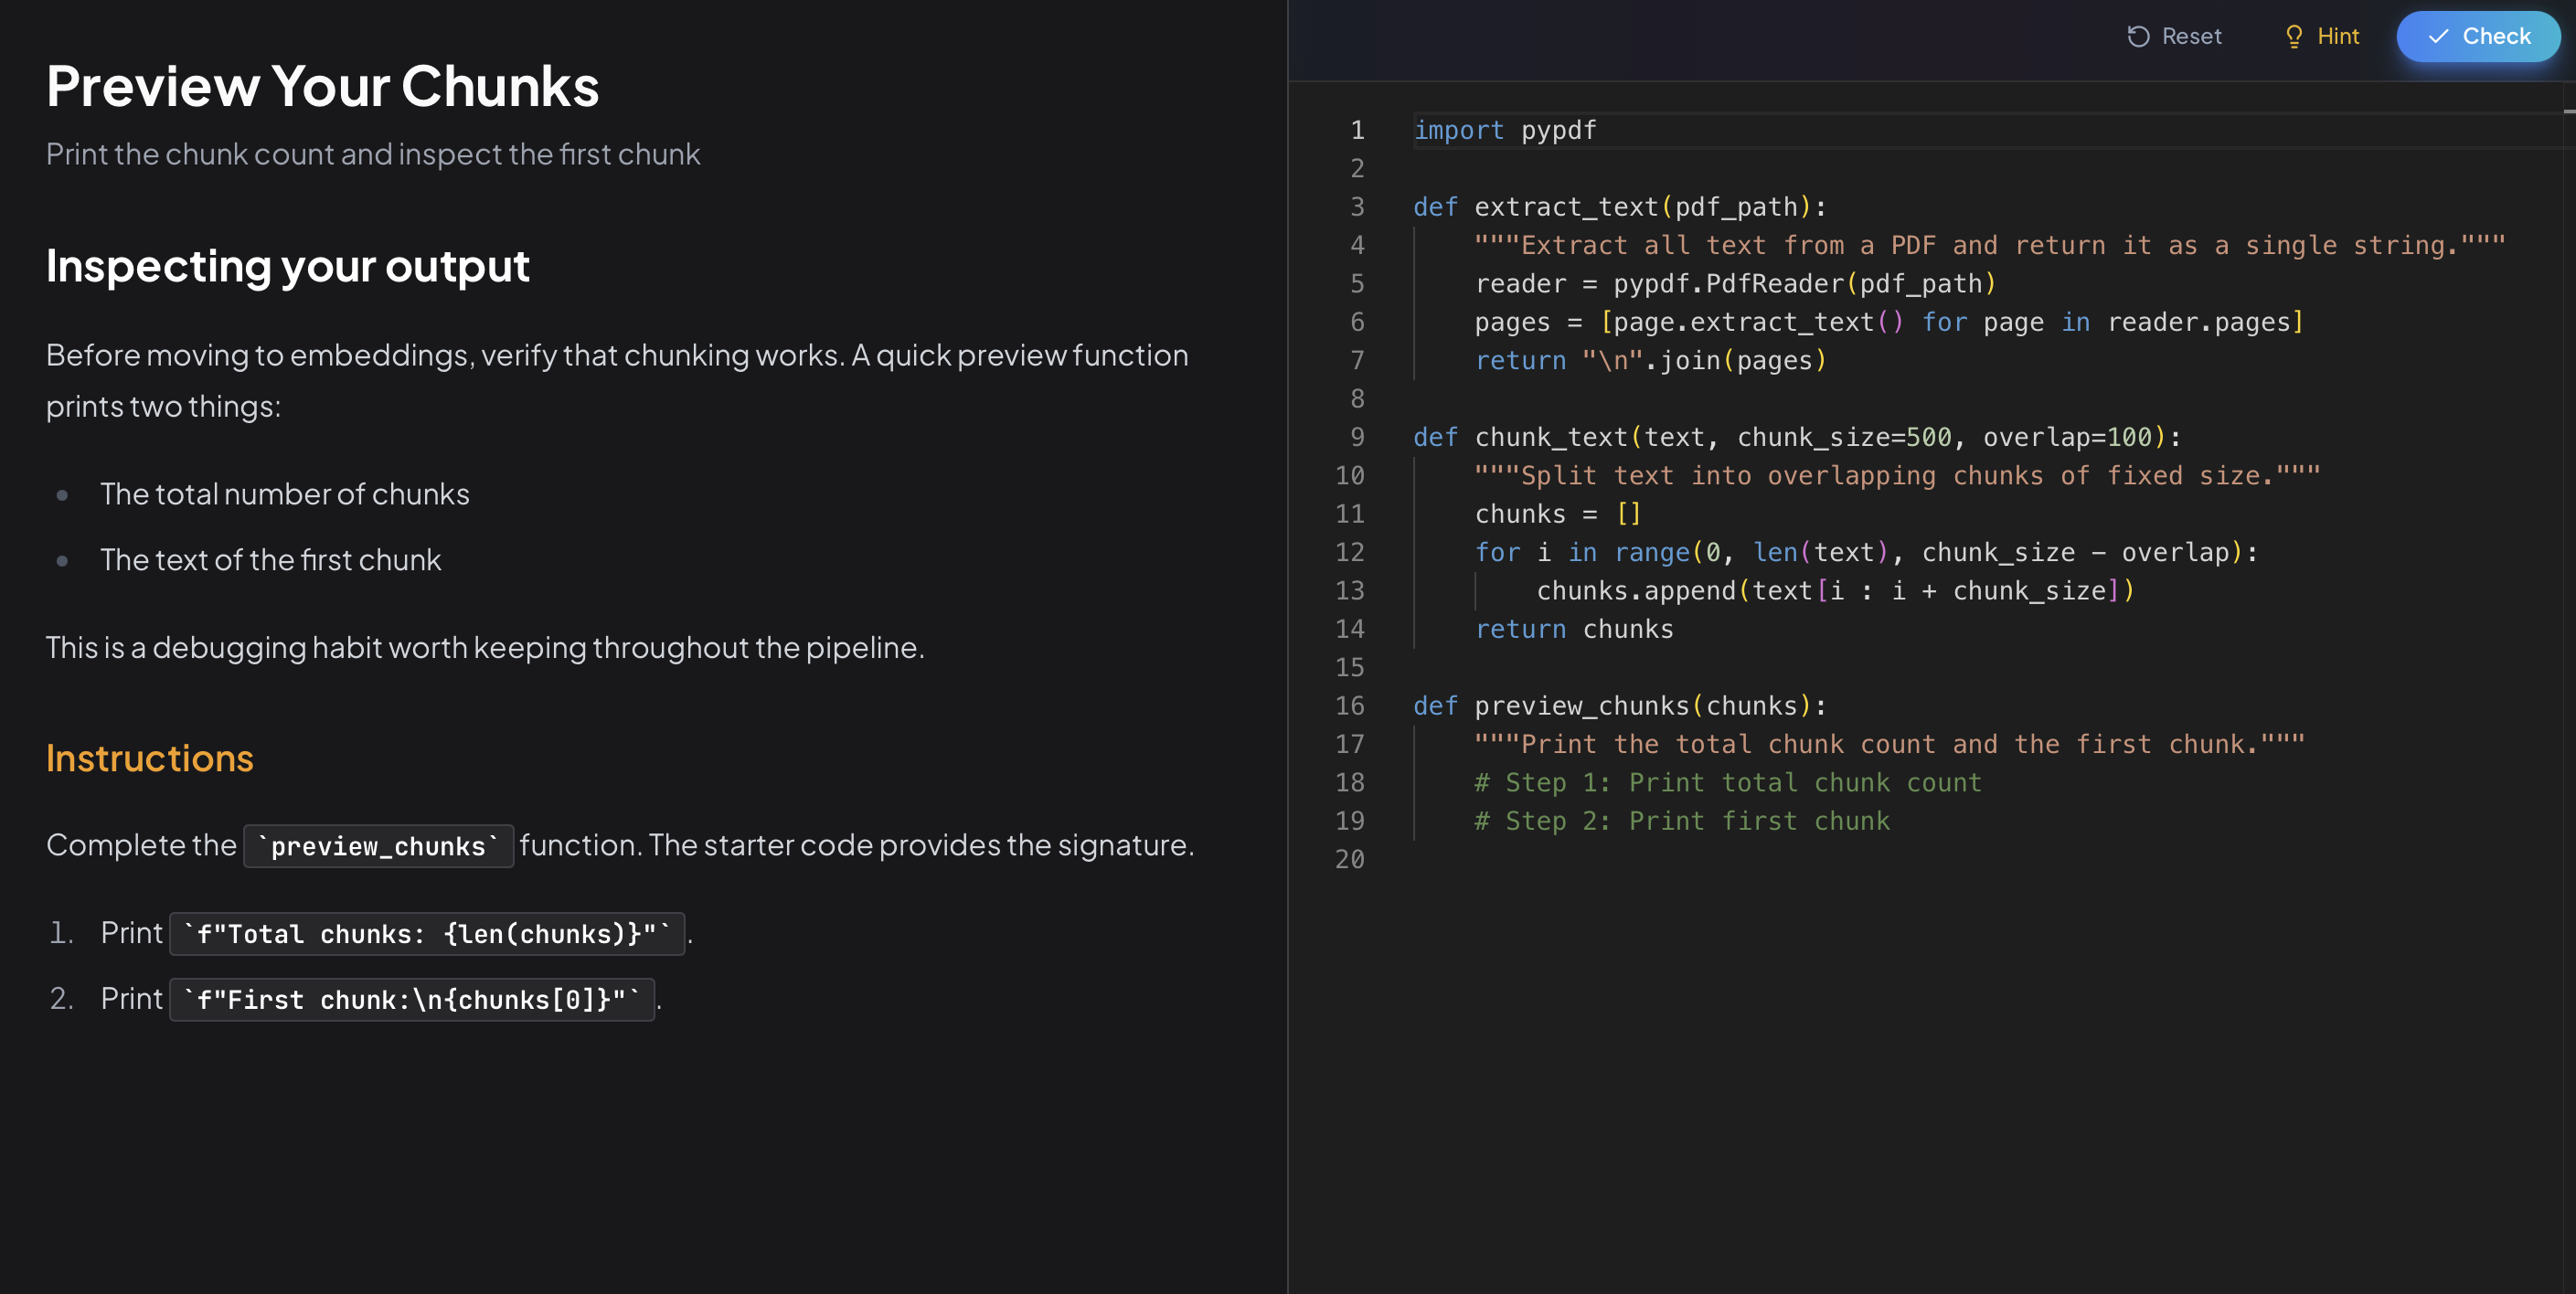The height and width of the screenshot is (1294, 2576).
Task: Click the Hint lightbulb icon
Action: [2294, 37]
